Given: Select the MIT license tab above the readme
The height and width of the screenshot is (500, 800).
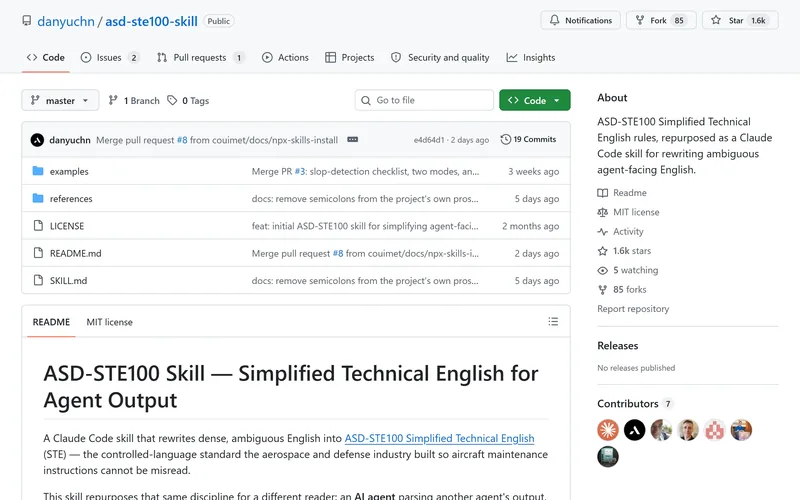Looking at the screenshot, I should pos(109,322).
